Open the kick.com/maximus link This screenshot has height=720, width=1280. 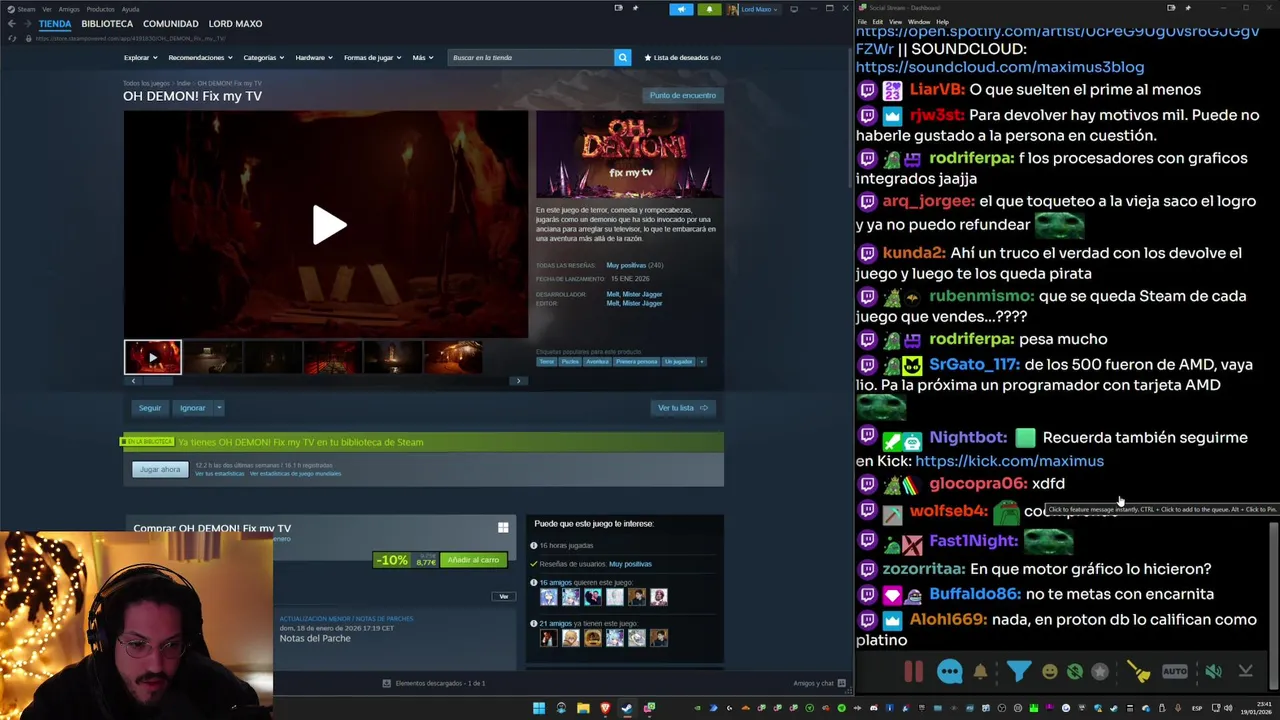[x=1010, y=461]
